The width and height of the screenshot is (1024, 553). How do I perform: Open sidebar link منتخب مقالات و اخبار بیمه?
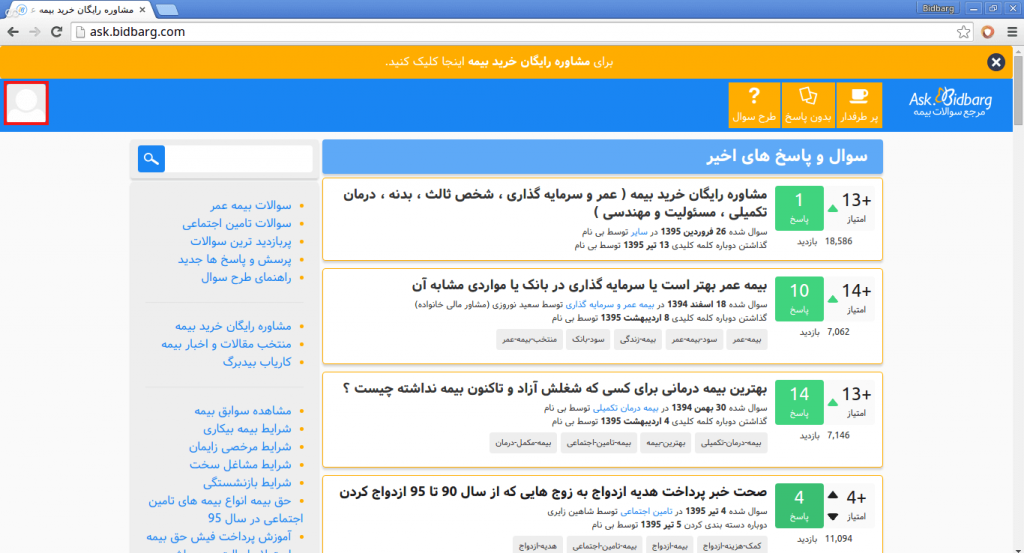(x=227, y=344)
